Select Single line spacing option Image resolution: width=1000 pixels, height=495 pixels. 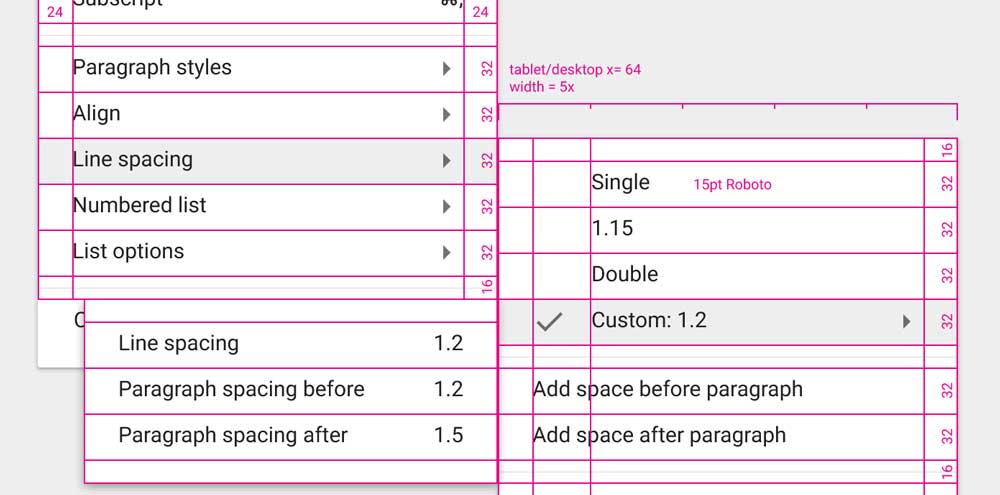[621, 183]
